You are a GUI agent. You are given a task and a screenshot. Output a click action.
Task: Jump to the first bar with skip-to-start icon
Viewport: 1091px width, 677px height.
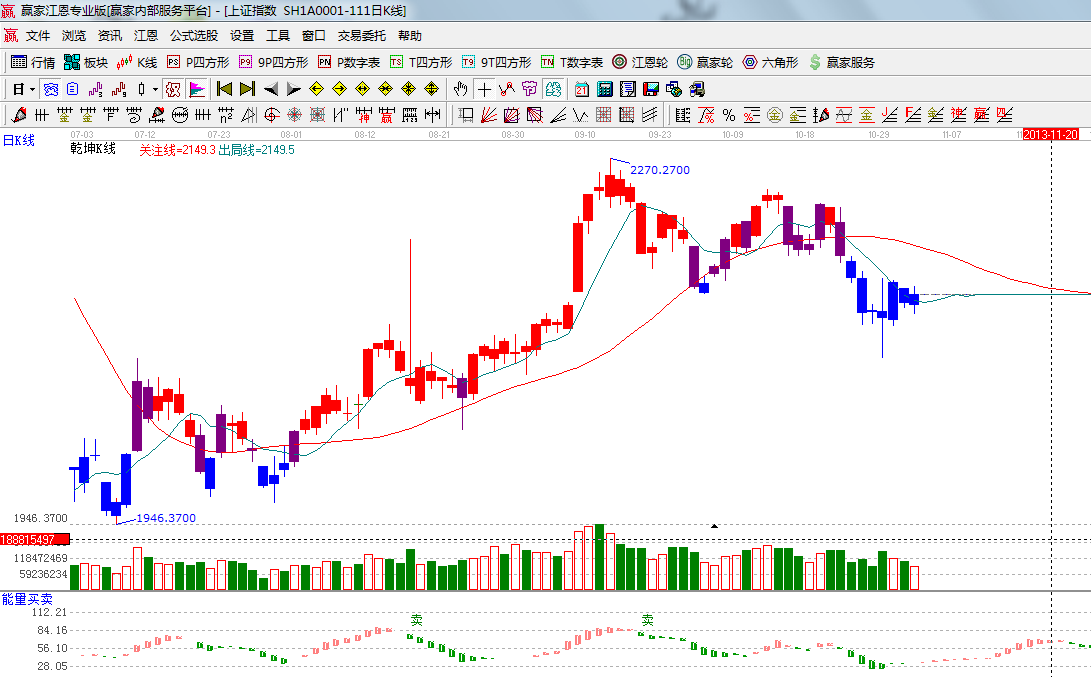[224, 89]
